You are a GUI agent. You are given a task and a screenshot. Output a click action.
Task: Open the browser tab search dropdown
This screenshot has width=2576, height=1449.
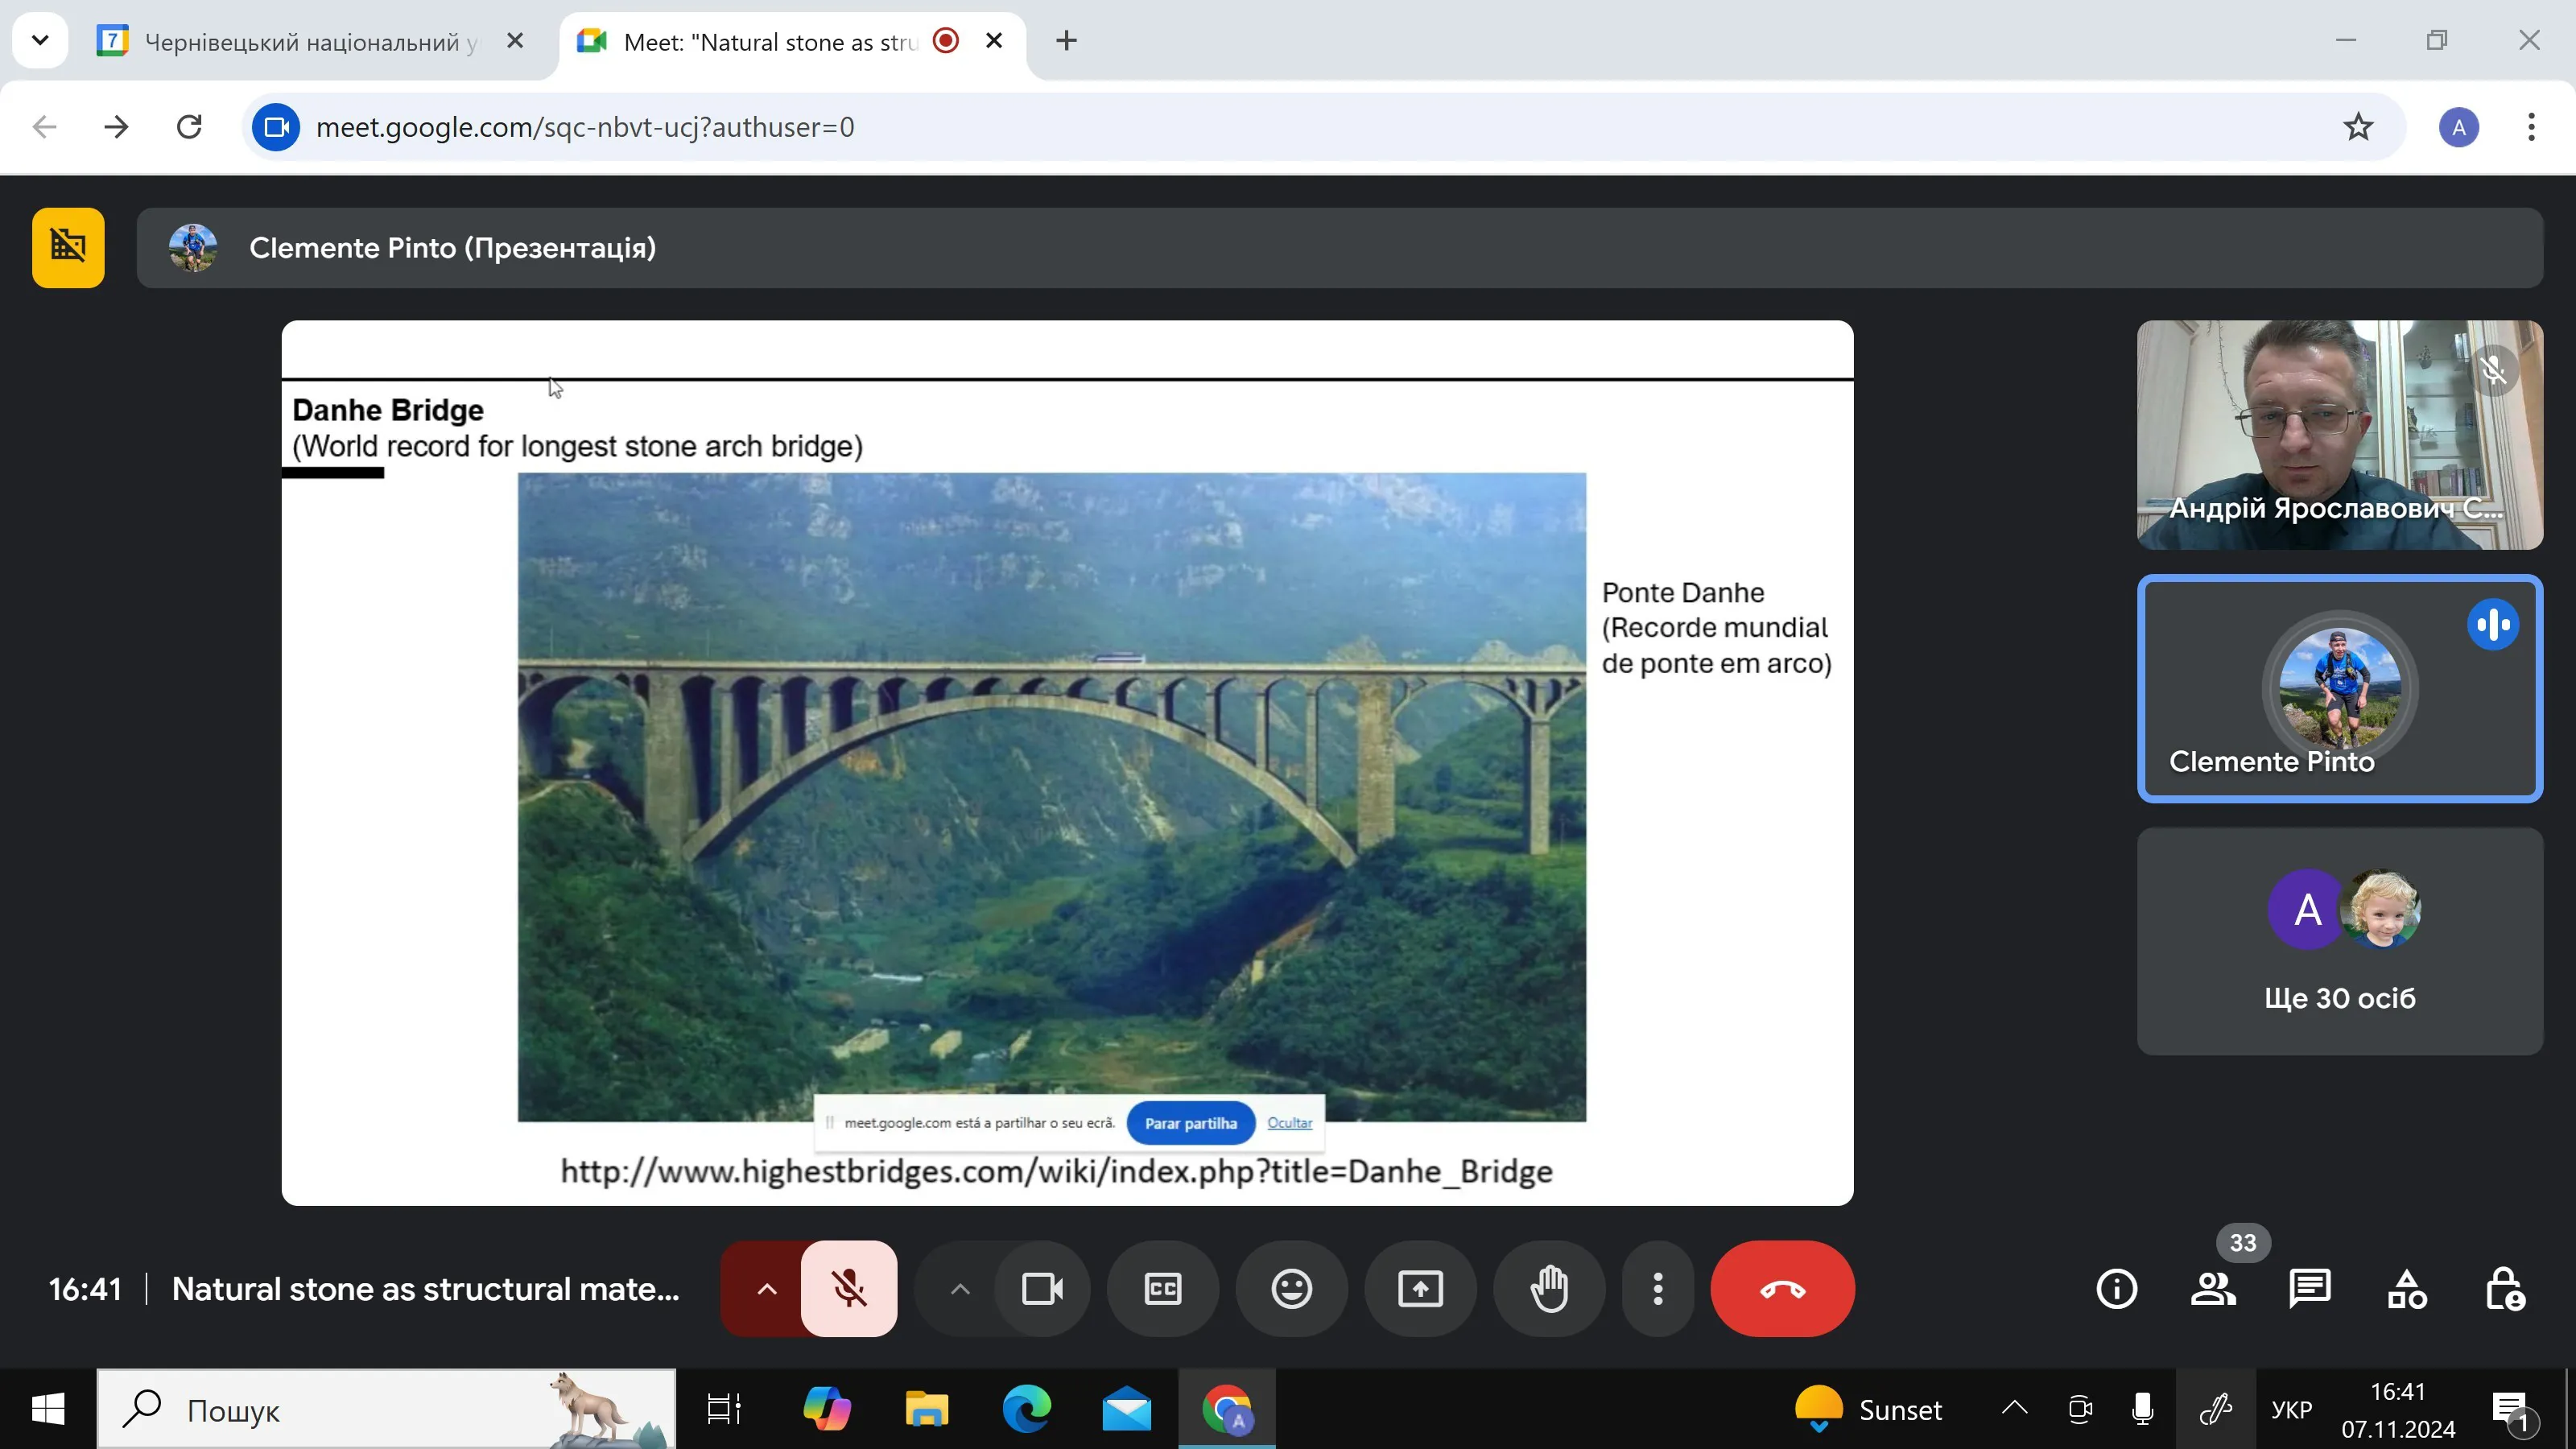click(x=40, y=40)
